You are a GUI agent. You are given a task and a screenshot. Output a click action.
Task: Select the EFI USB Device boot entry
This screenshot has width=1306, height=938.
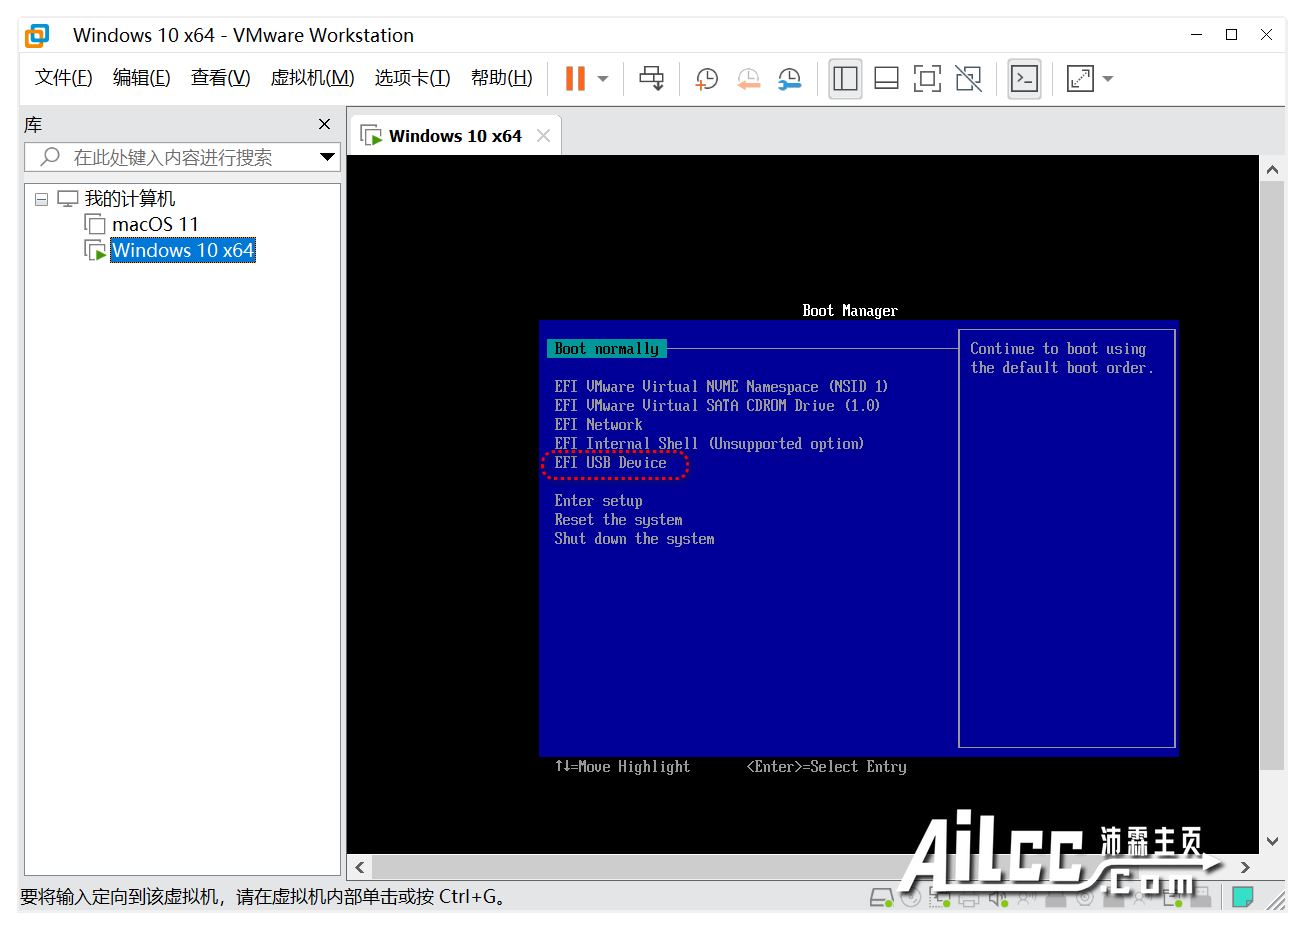coord(610,463)
